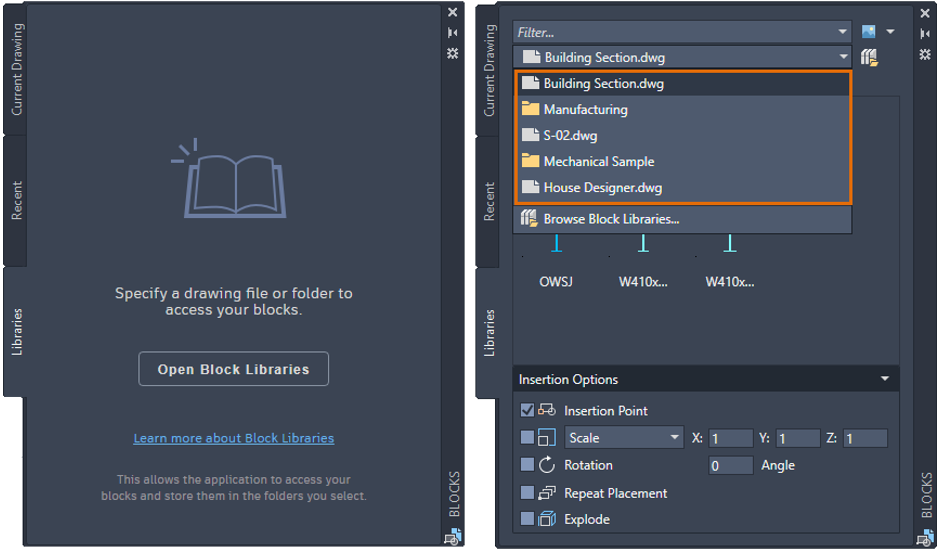Open properties gear of left Blocks palette
The height and width of the screenshot is (550, 939).
[x=453, y=53]
